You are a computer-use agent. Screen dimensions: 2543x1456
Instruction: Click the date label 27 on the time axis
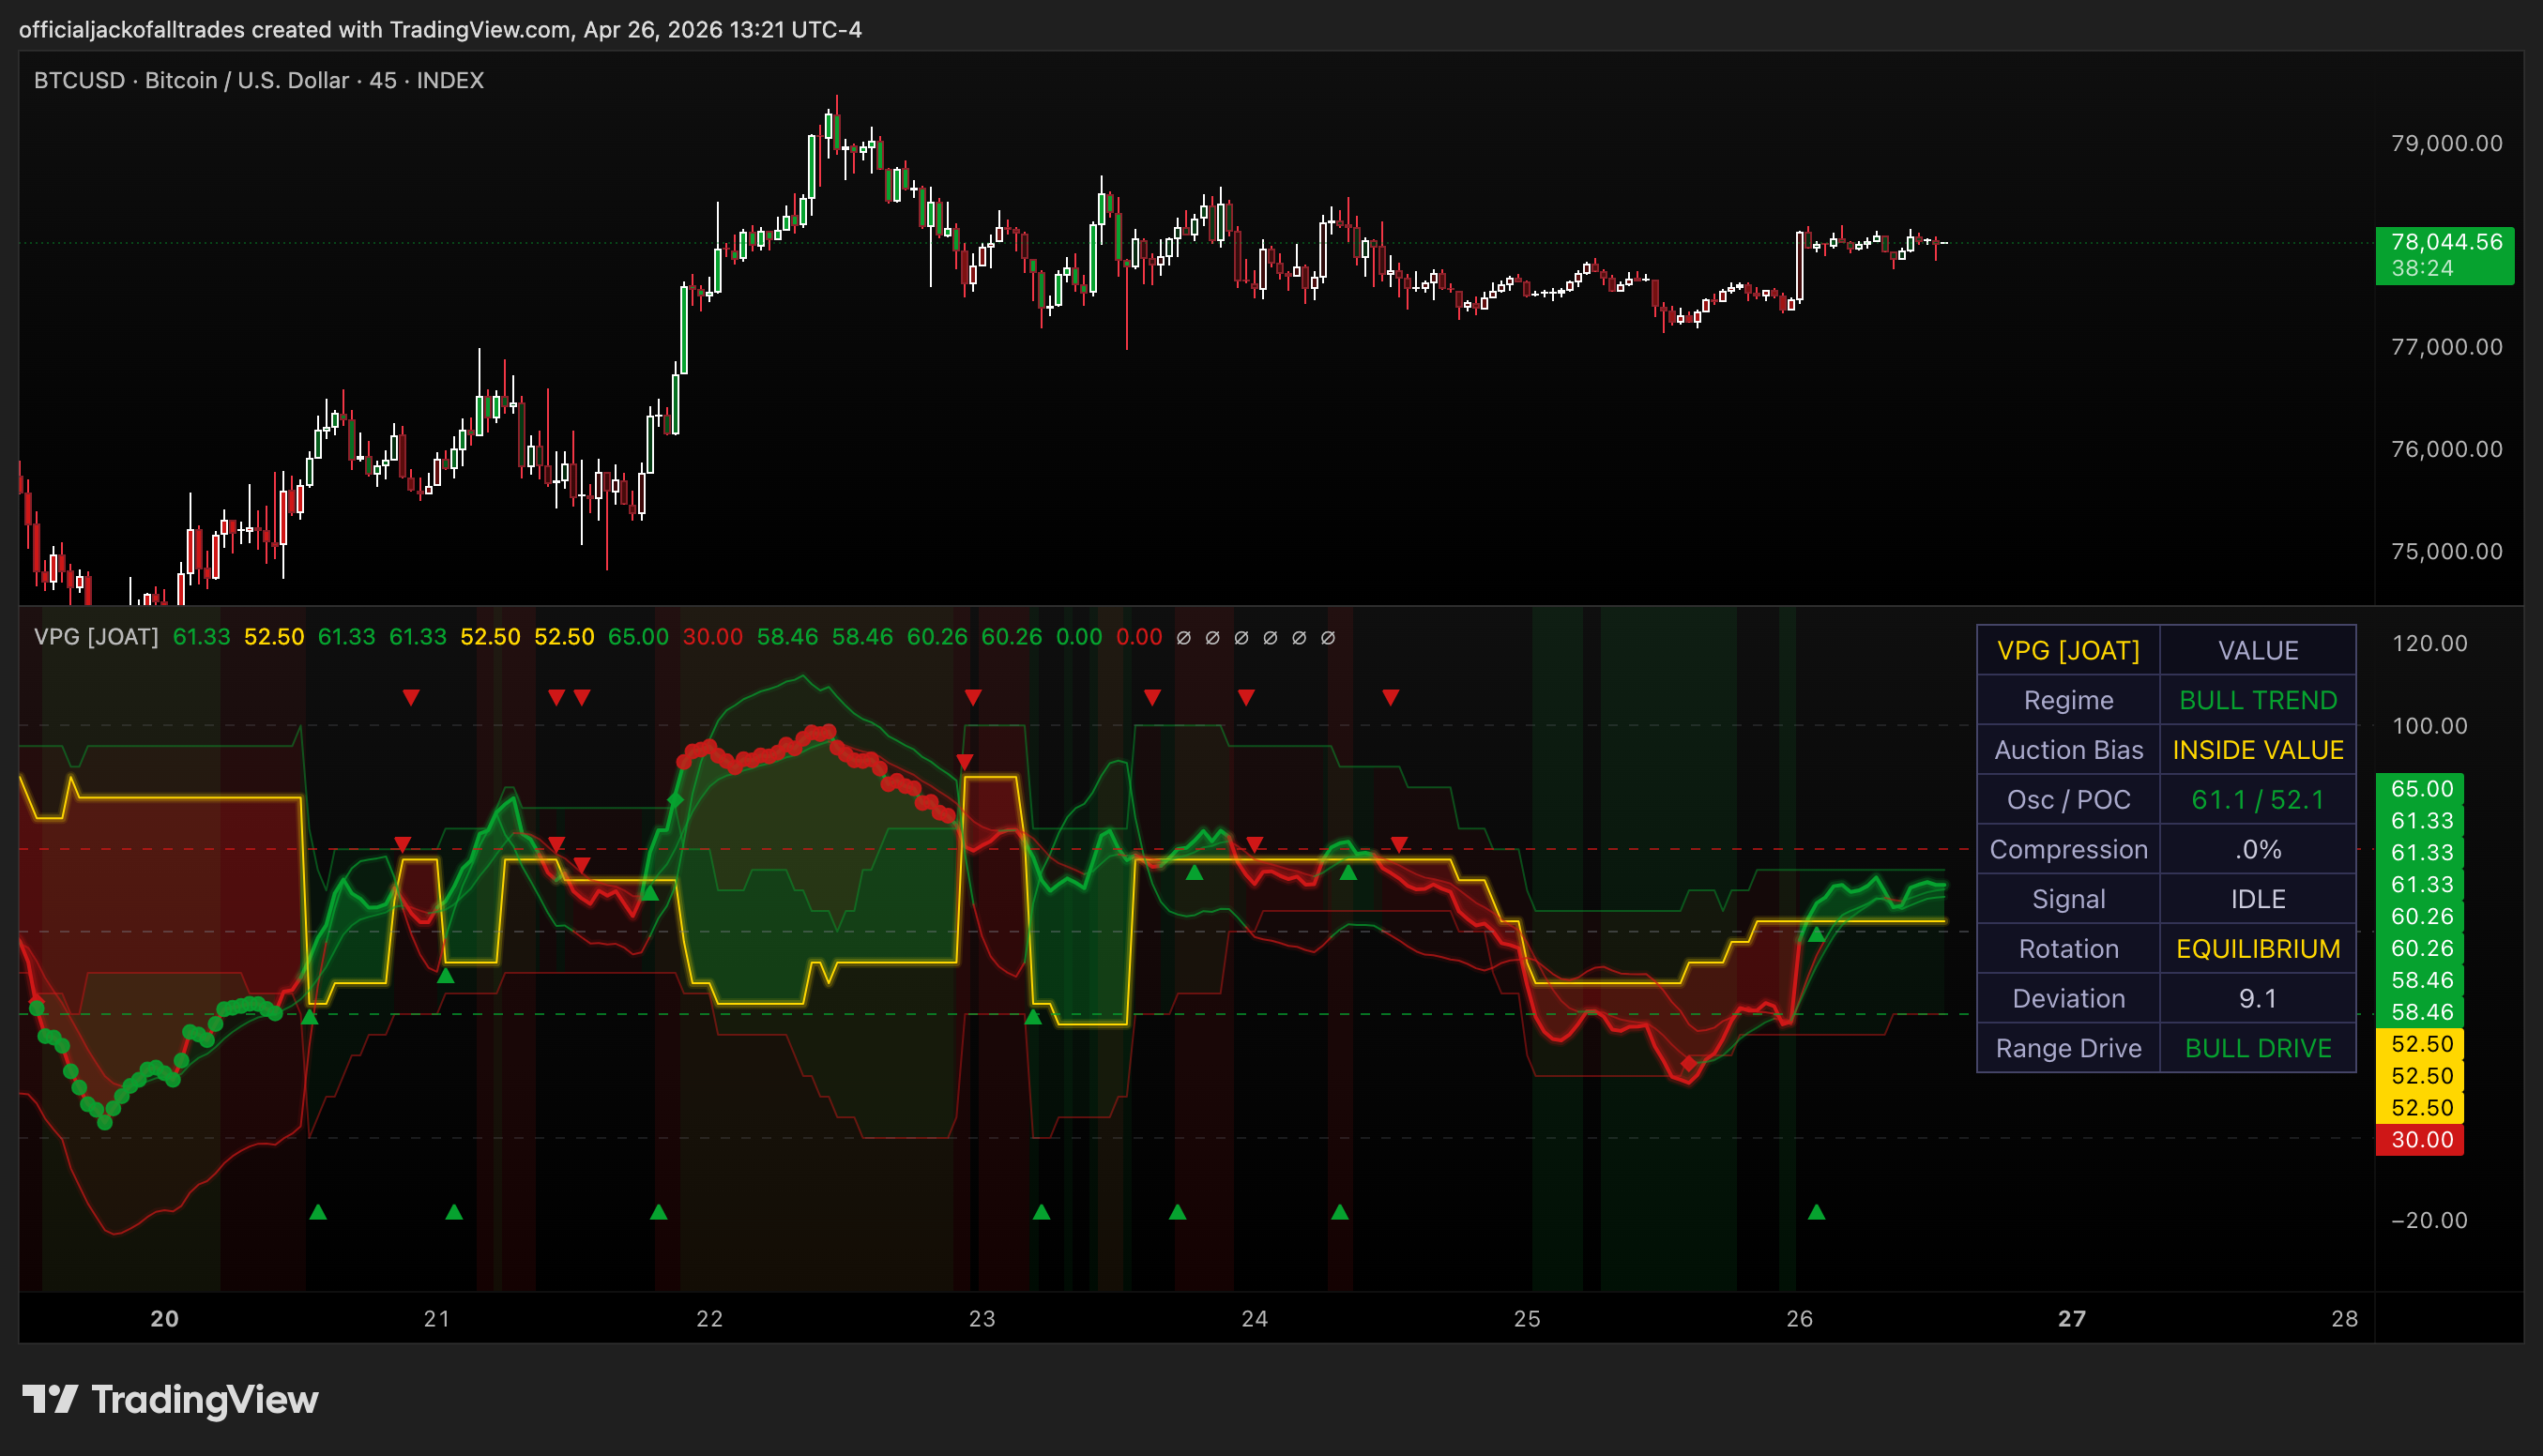pos(2072,1319)
